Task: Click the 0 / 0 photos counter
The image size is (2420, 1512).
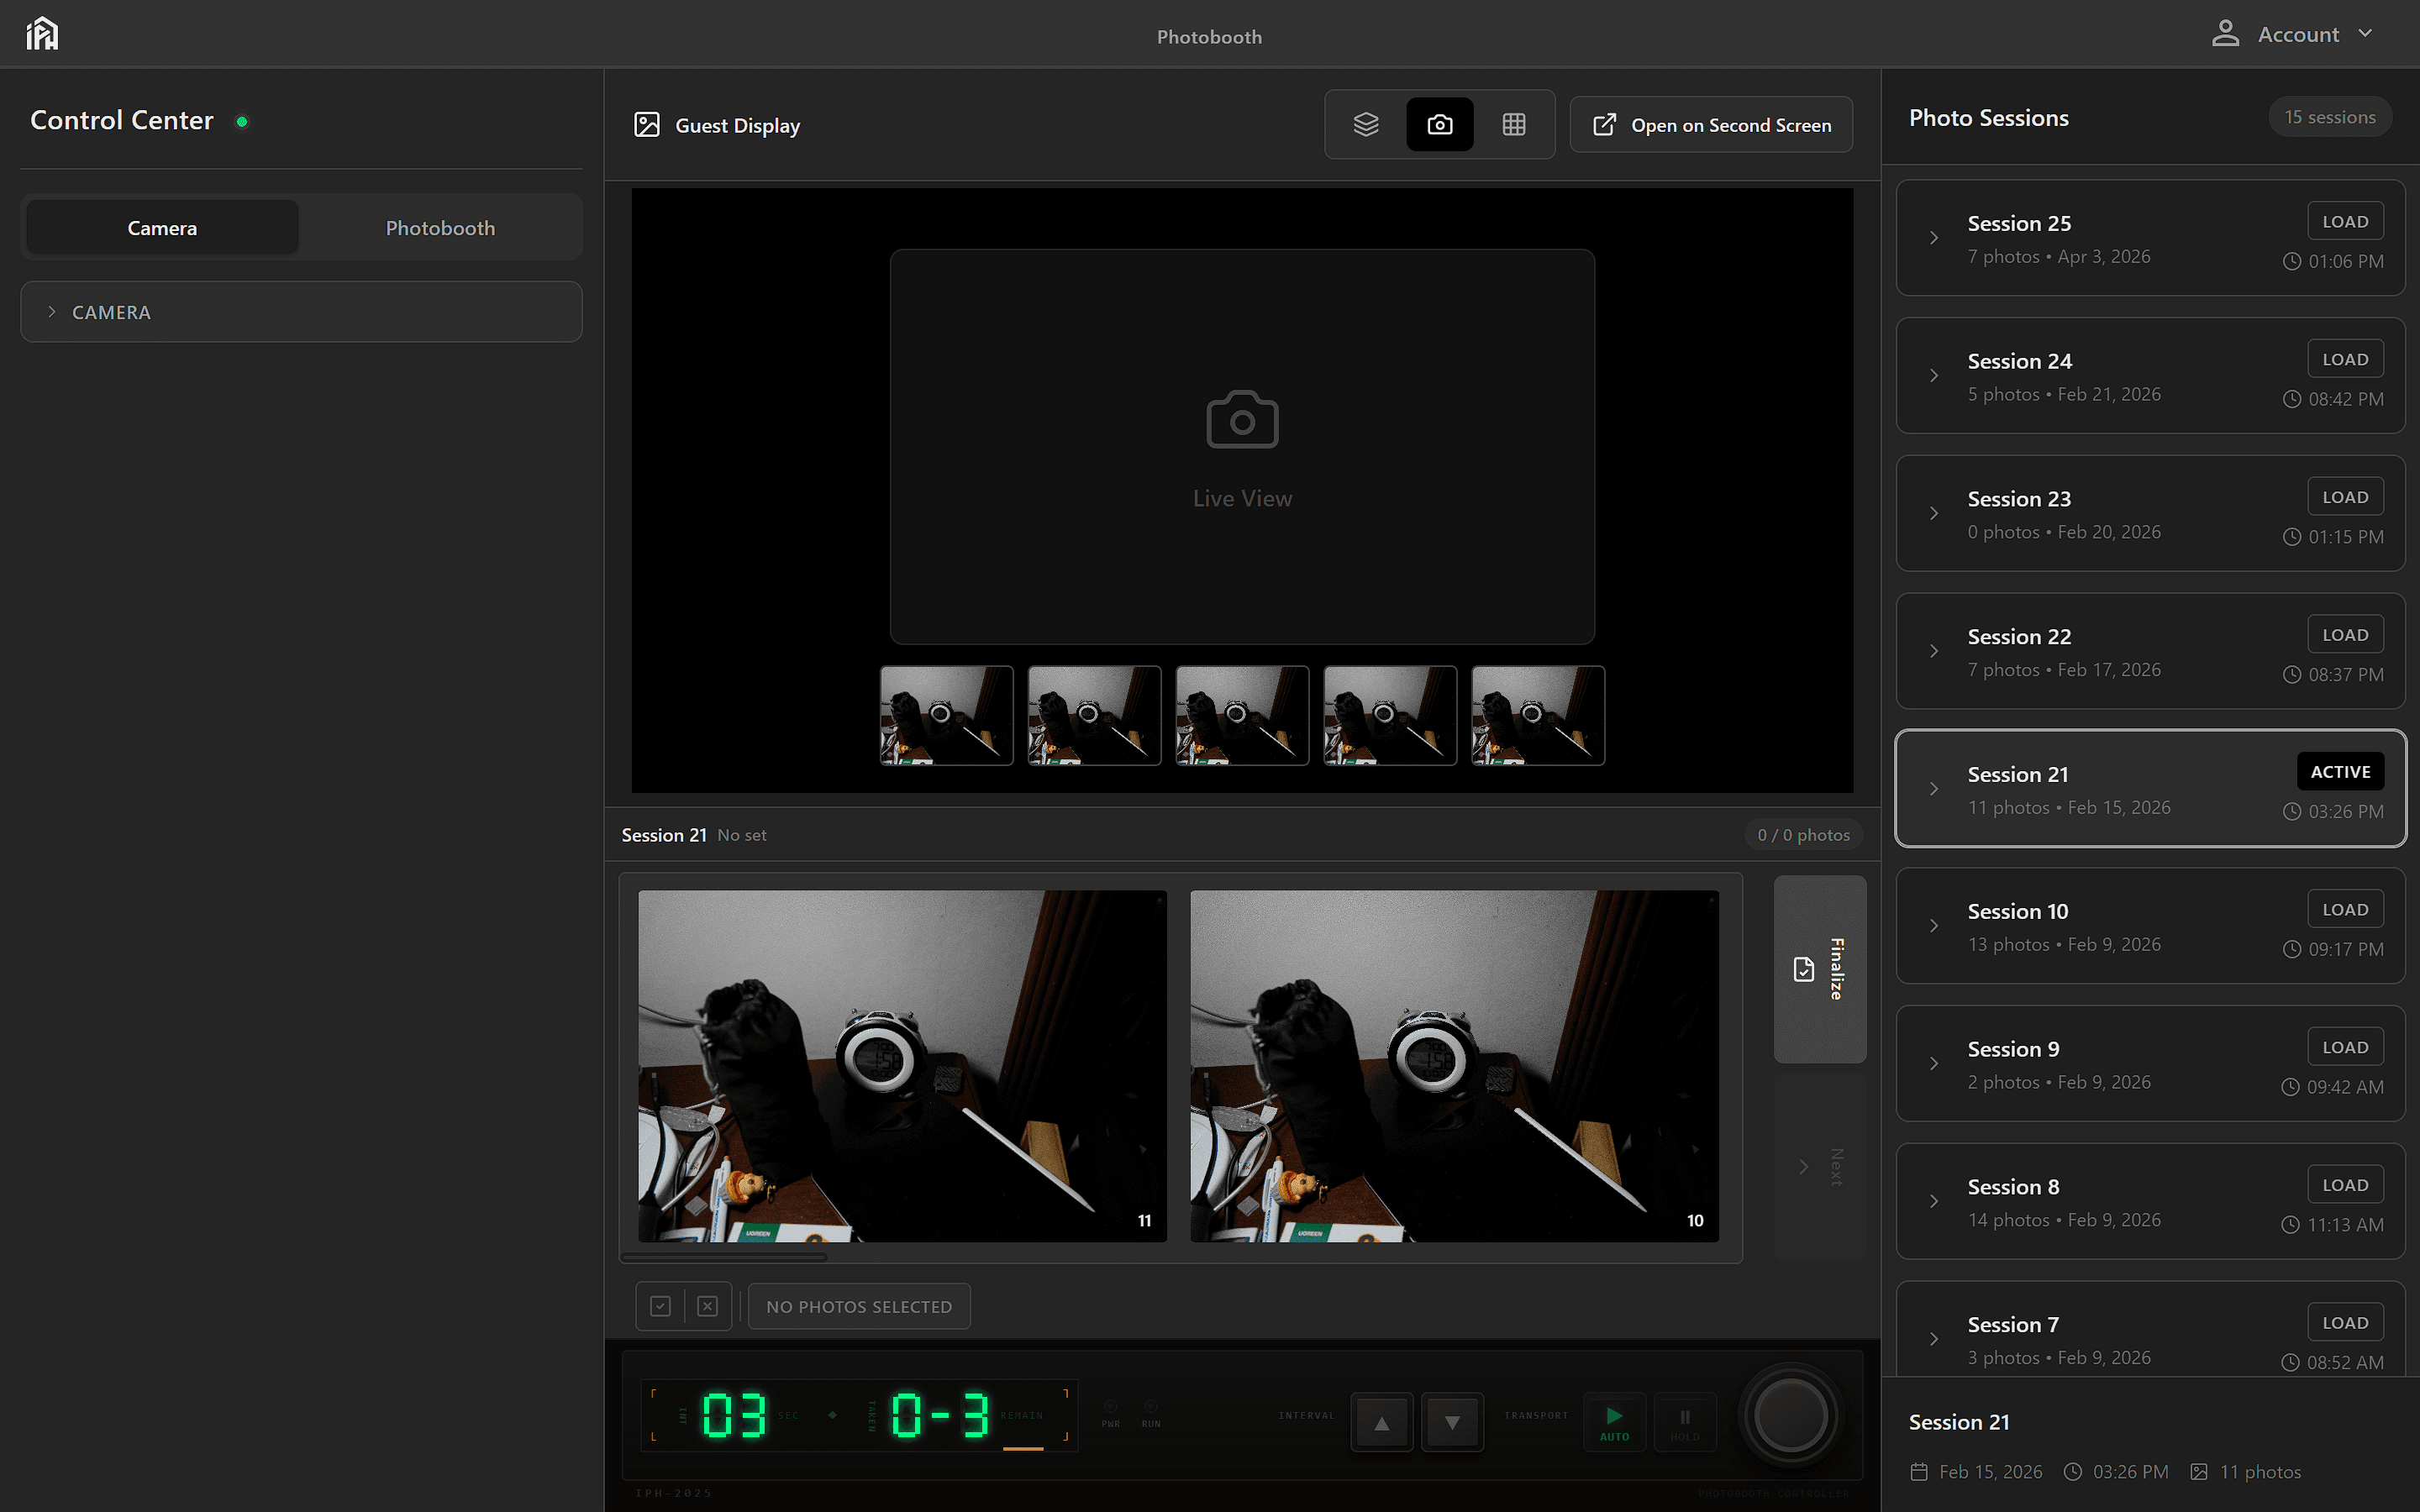Action: coord(1803,835)
